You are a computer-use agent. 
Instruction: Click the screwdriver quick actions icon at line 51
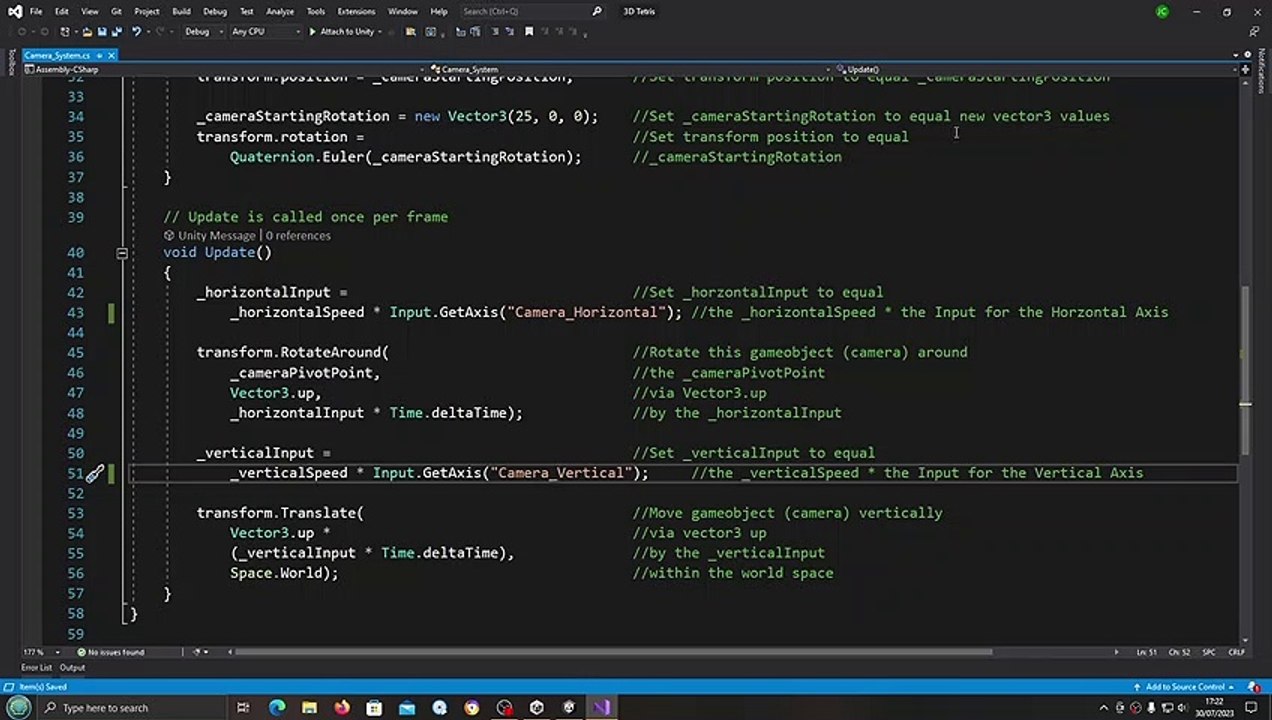pos(94,473)
